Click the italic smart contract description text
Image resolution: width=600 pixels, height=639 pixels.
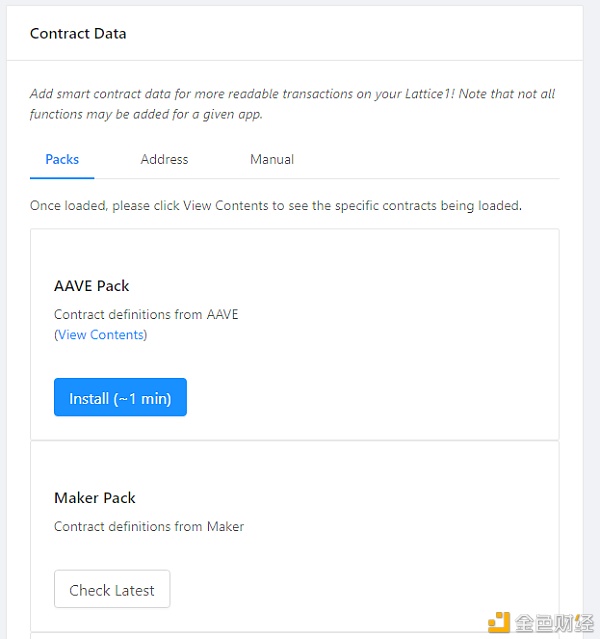292,104
